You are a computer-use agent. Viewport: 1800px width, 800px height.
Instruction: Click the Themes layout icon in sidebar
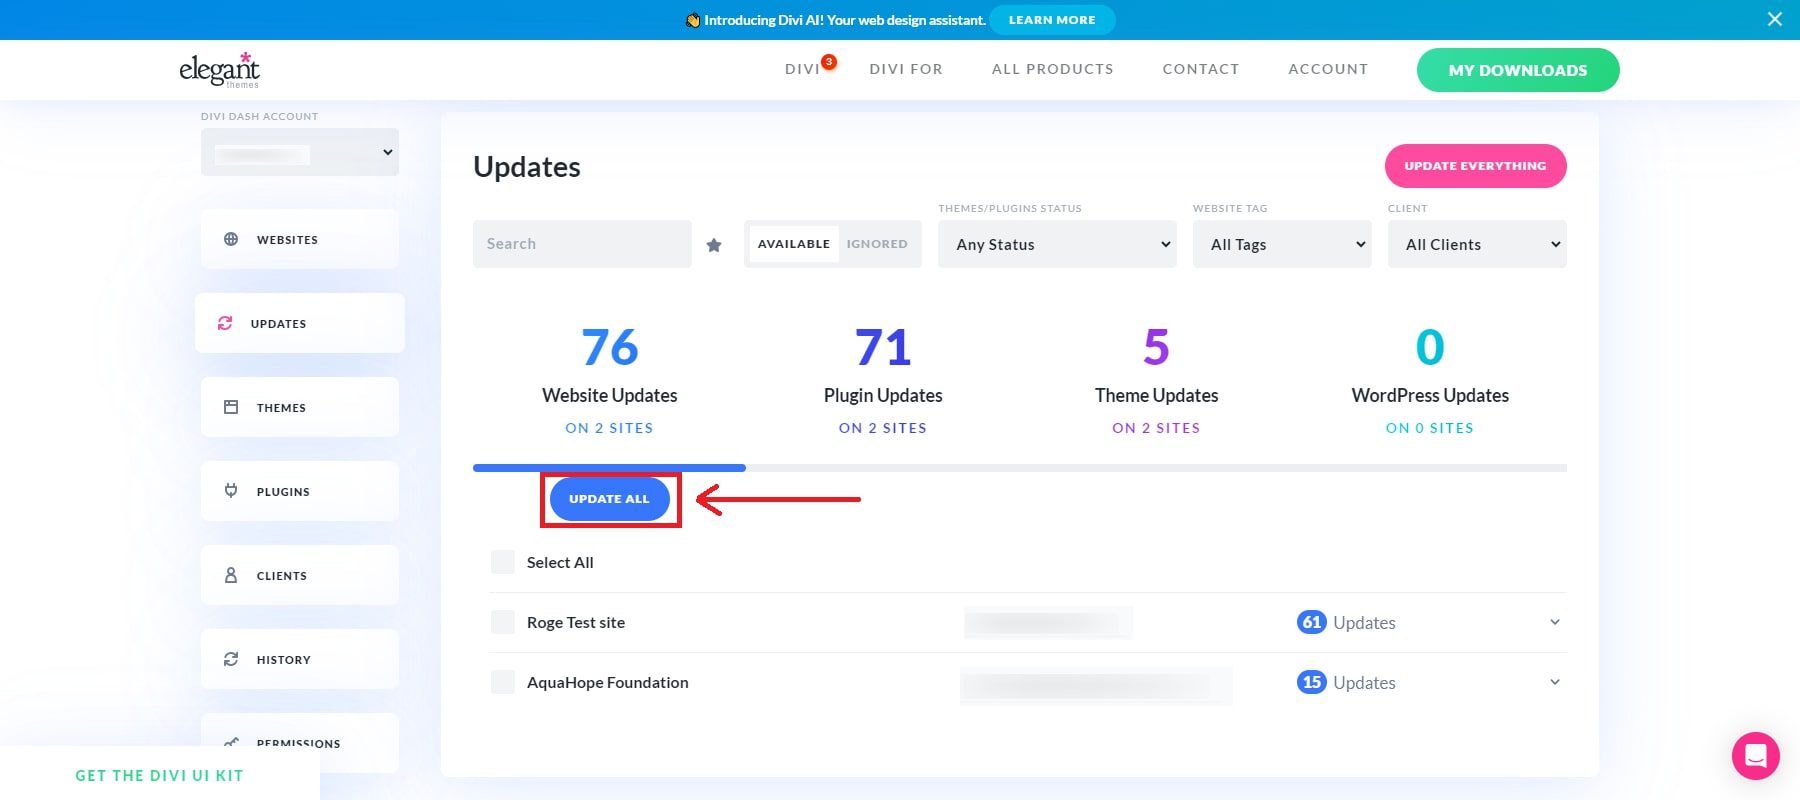pyautogui.click(x=231, y=407)
